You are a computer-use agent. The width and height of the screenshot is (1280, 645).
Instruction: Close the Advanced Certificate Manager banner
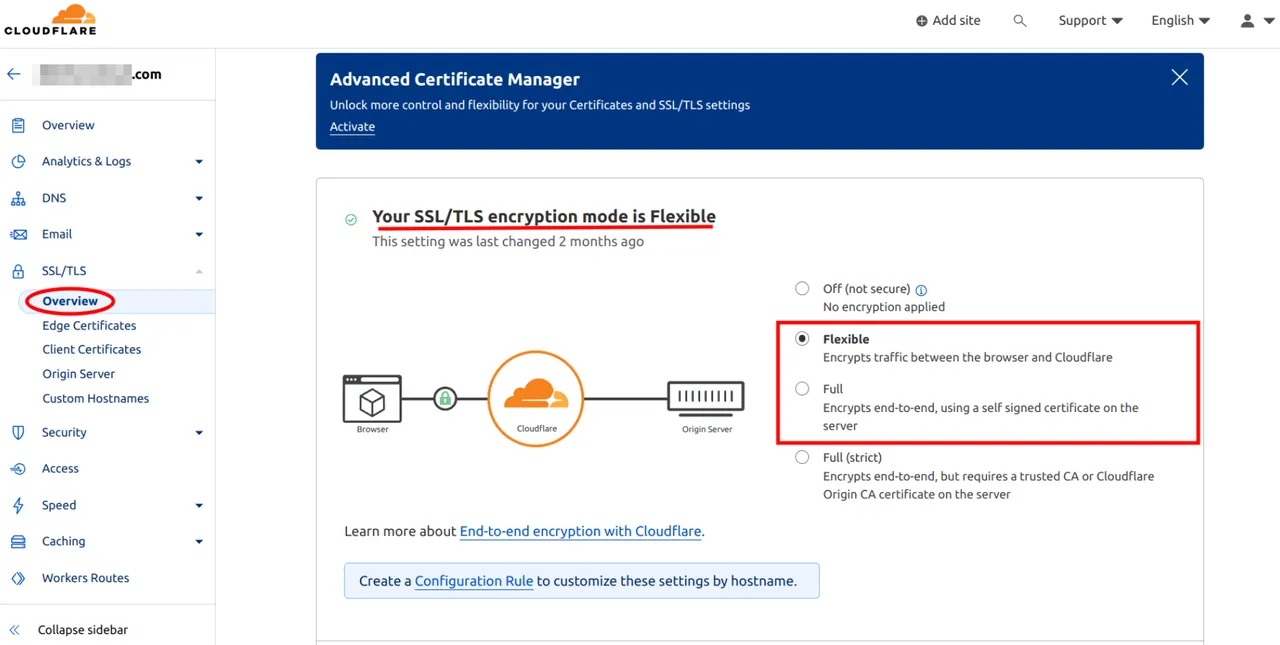point(1180,77)
